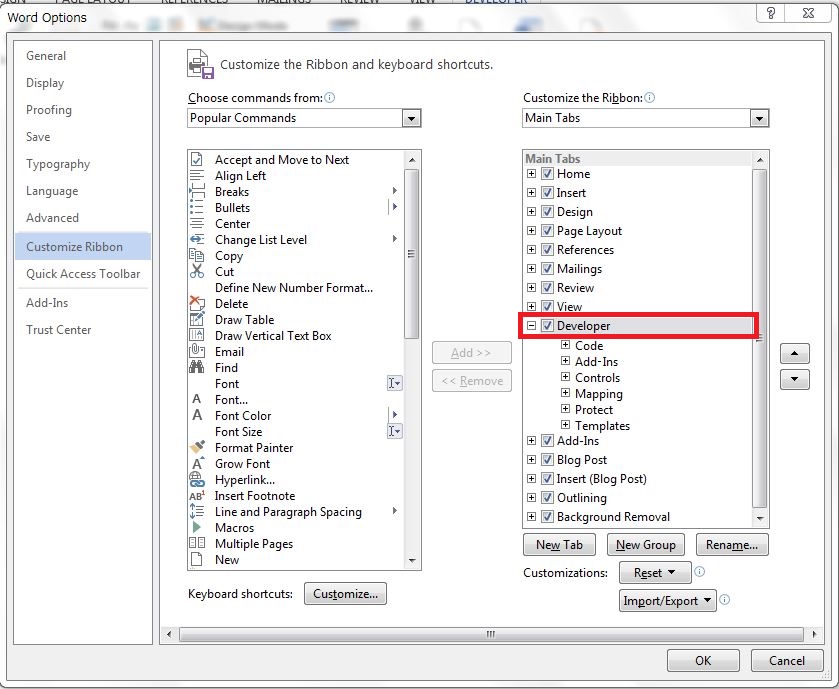839x689 pixels.
Task: Click the New document icon
Action: coord(196,559)
